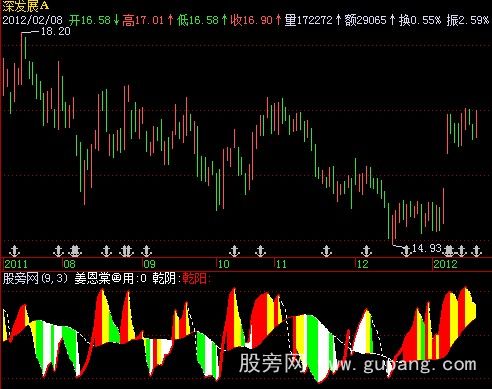Click the volume value 172272
The image size is (492, 389).
(x=314, y=20)
